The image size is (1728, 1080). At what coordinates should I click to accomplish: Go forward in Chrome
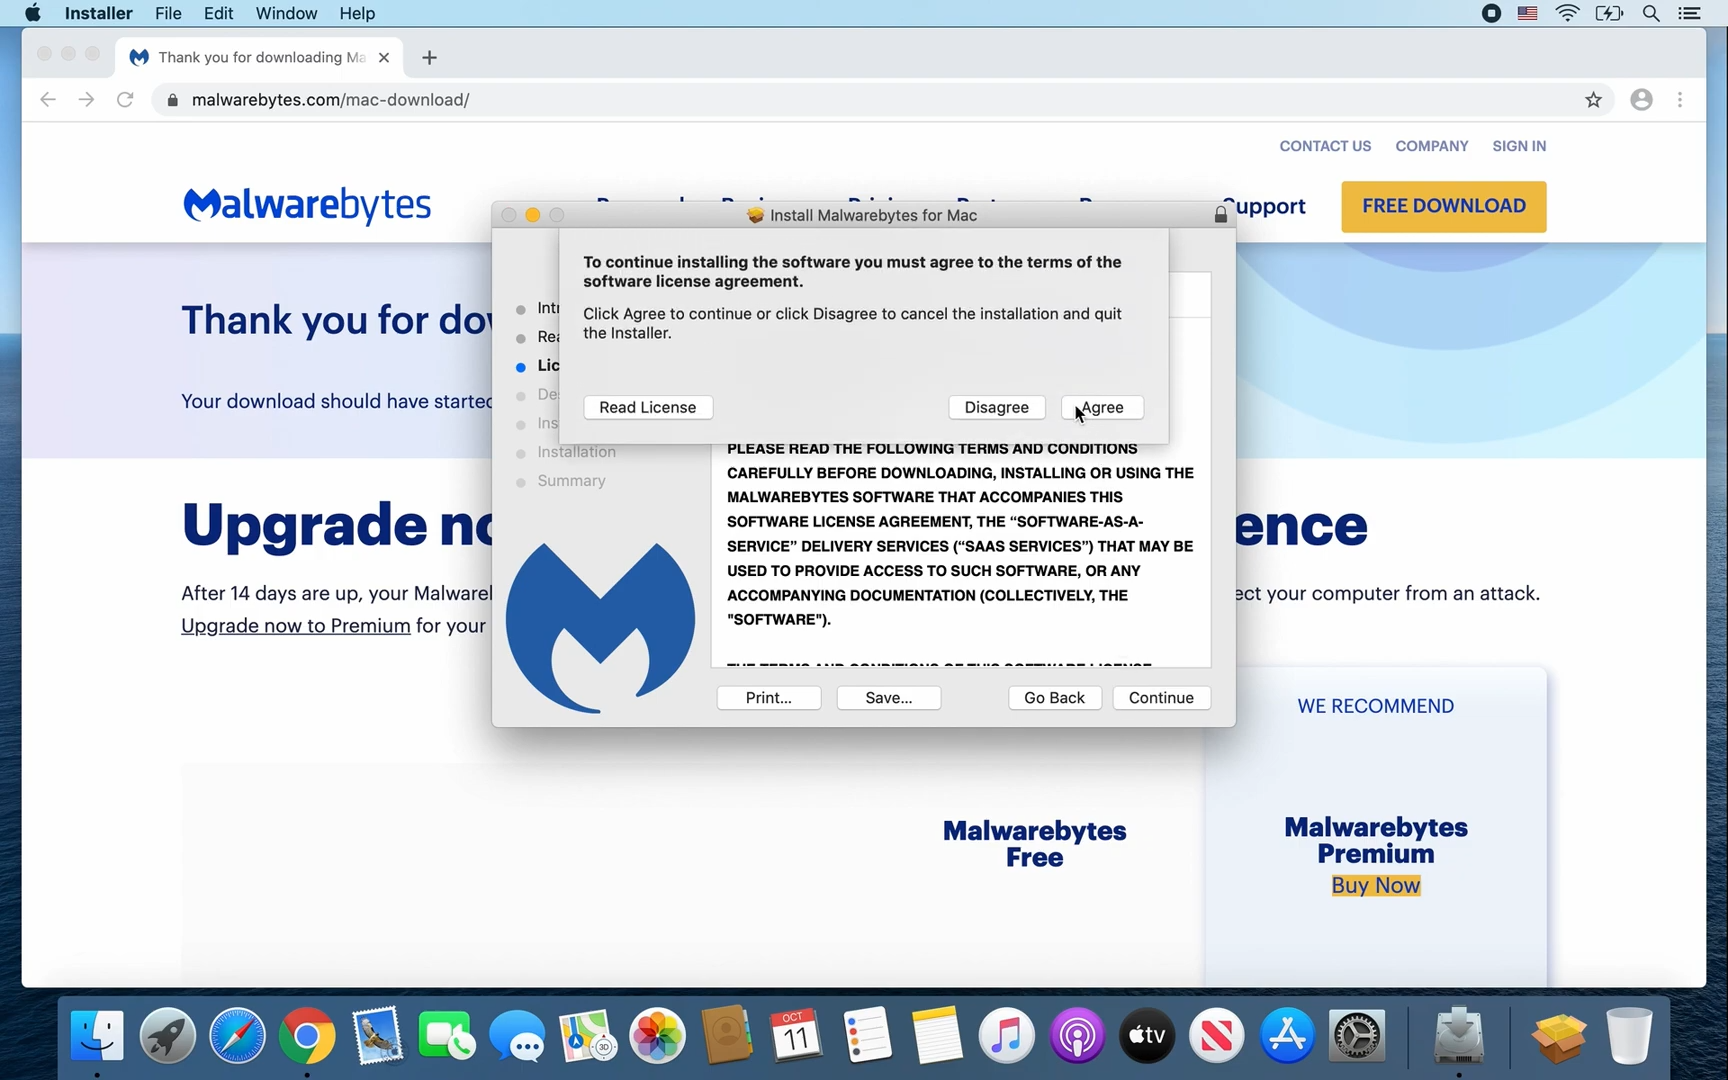[86, 99]
